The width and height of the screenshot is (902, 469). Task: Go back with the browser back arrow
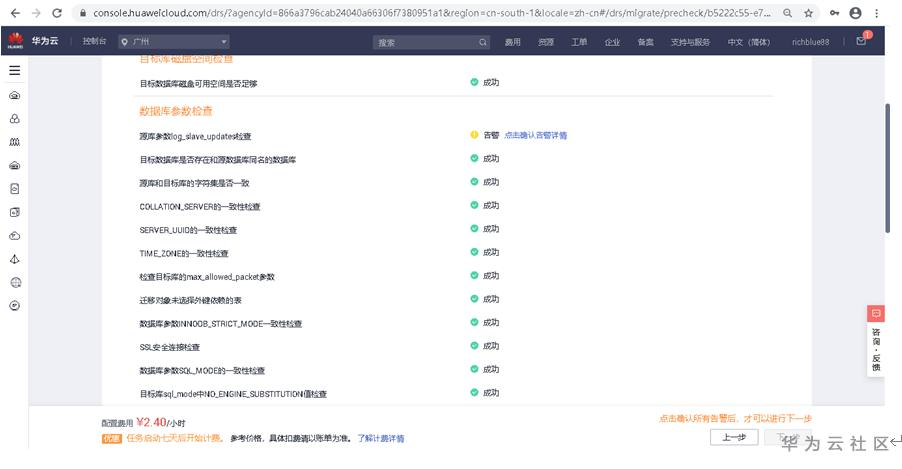point(16,13)
